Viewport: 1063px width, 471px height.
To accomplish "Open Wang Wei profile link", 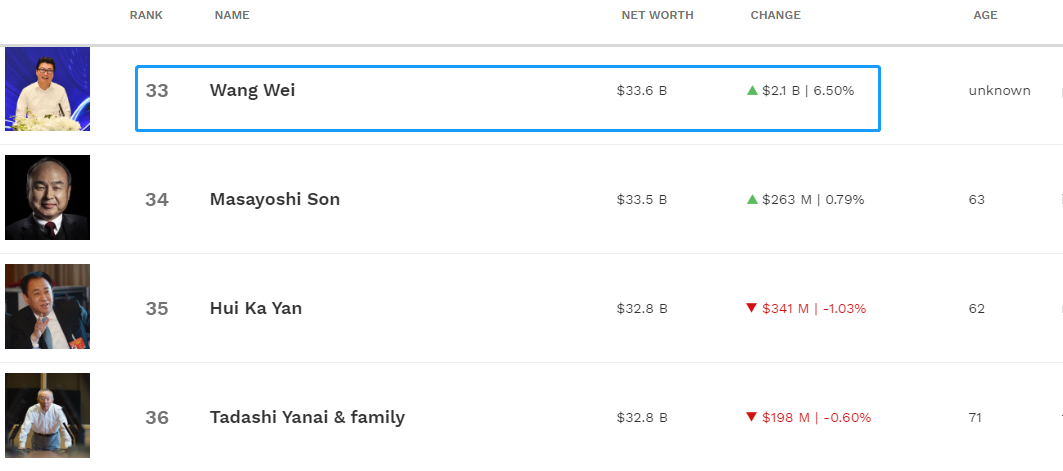I will (252, 90).
